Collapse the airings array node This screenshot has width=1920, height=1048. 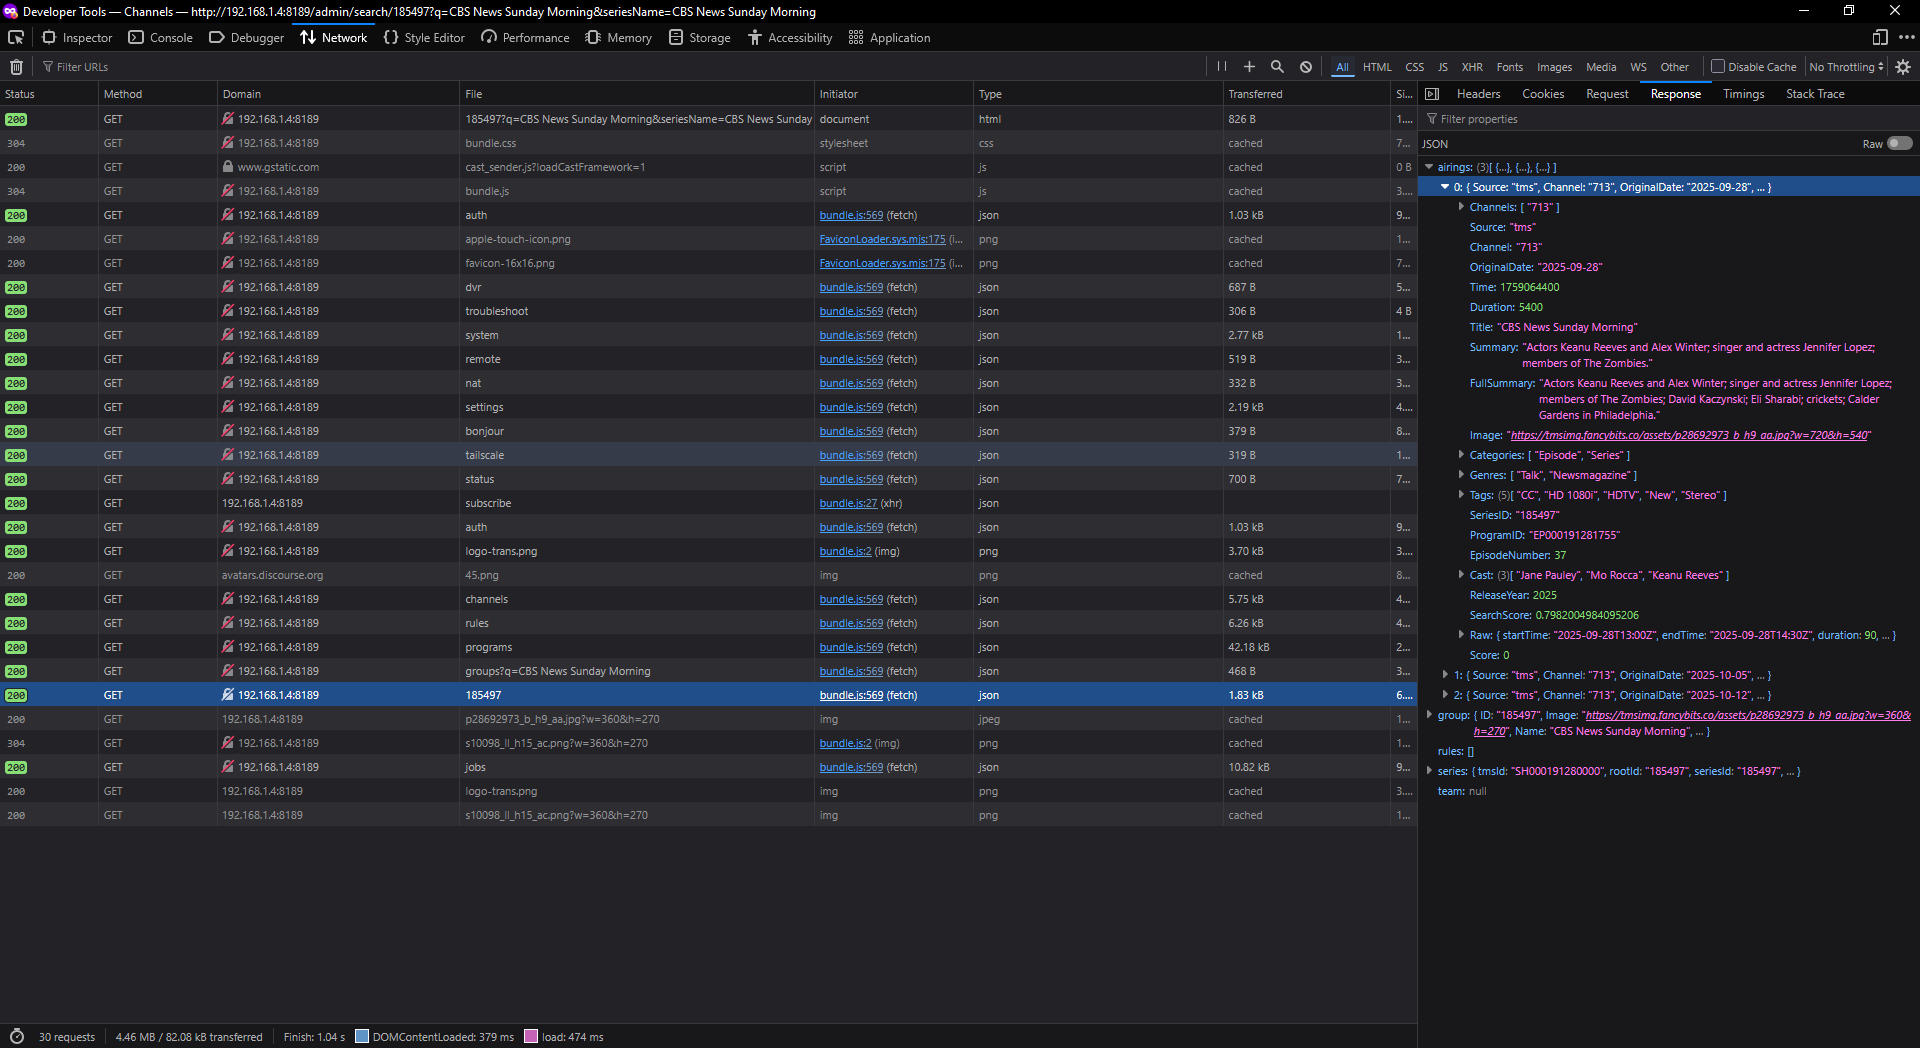click(1429, 167)
